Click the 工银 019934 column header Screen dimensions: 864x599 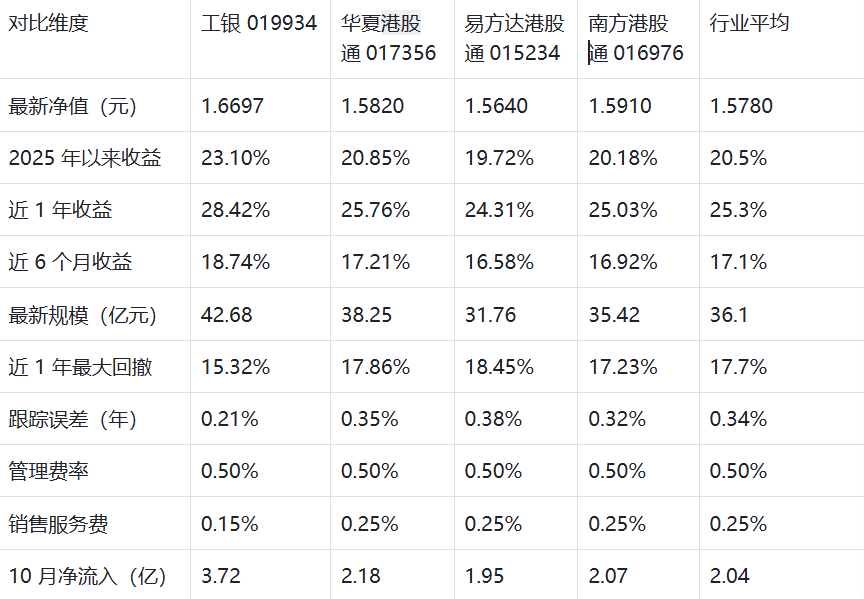point(260,39)
